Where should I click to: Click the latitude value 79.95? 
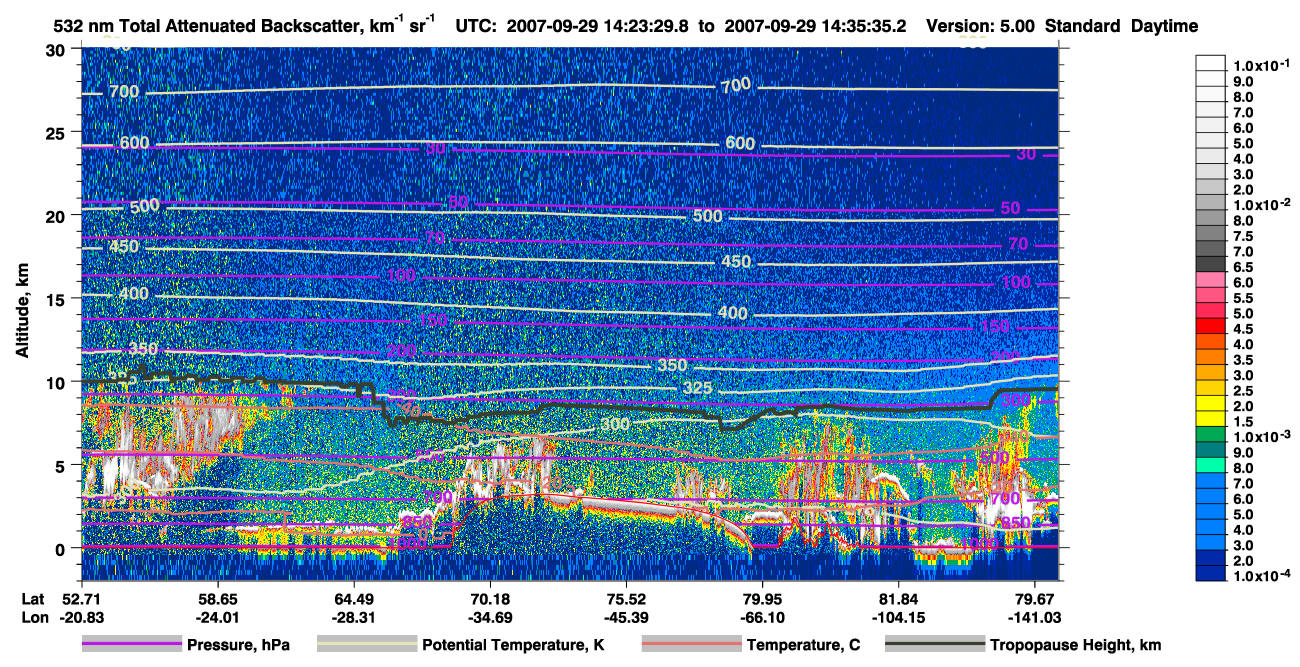(x=762, y=599)
